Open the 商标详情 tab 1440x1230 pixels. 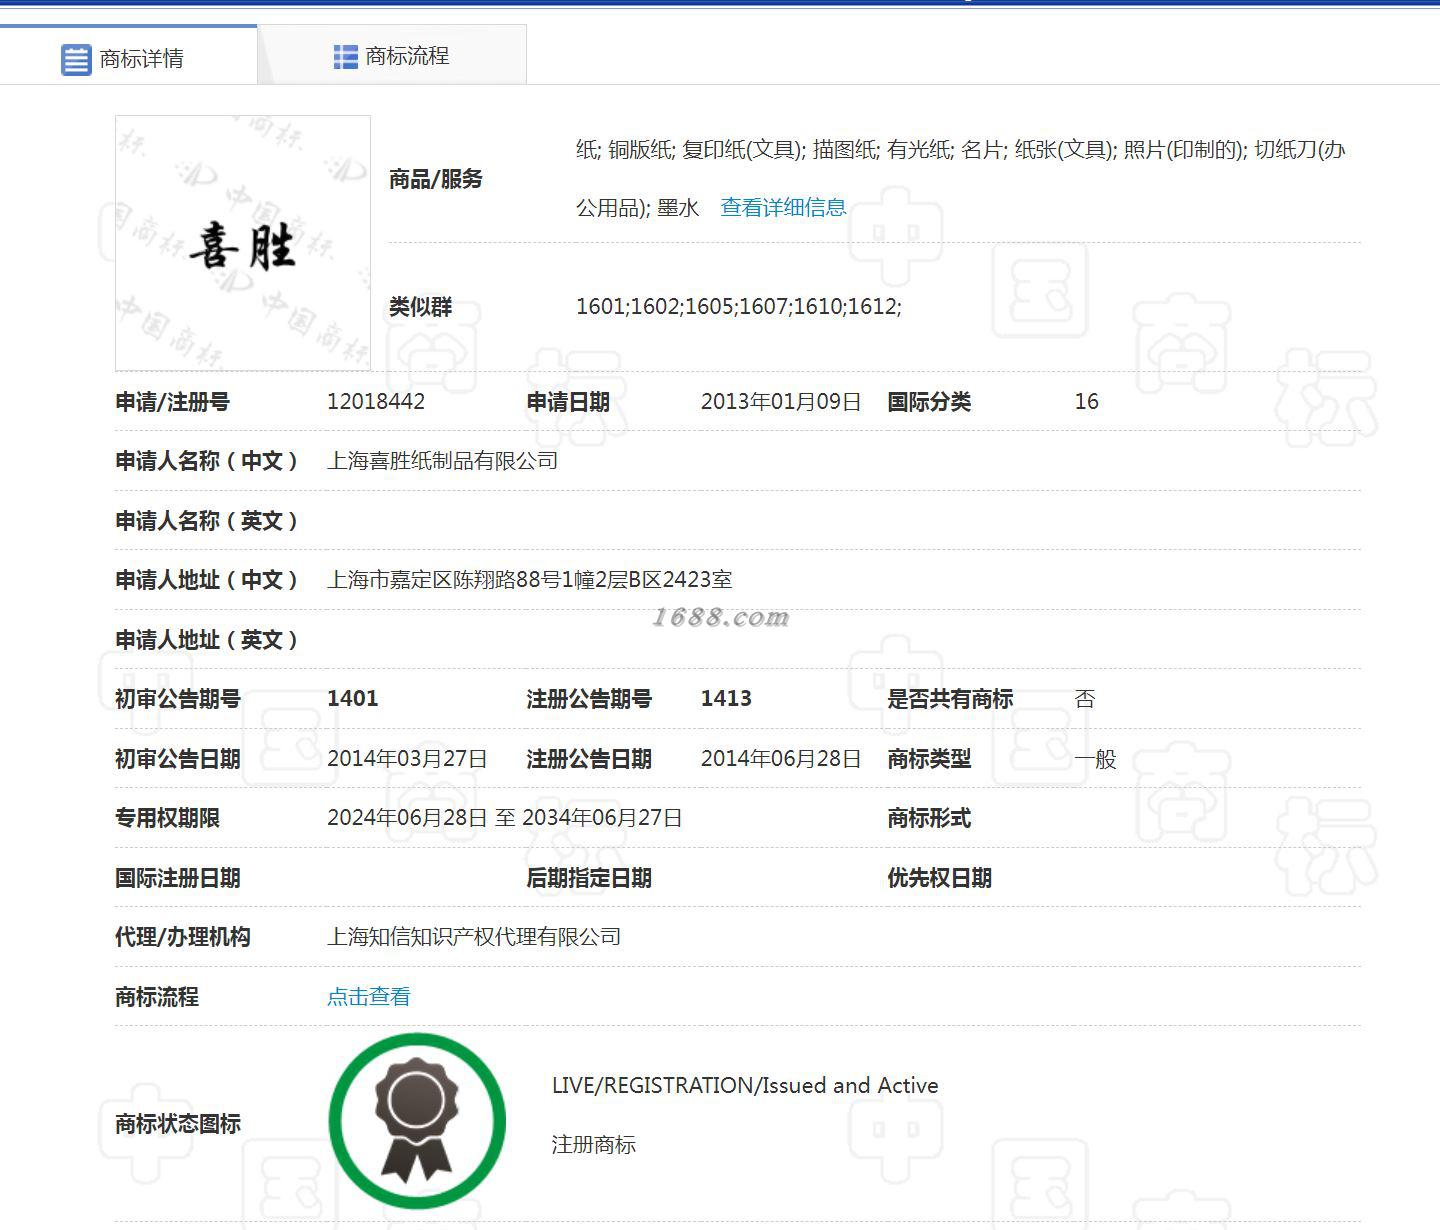128,56
